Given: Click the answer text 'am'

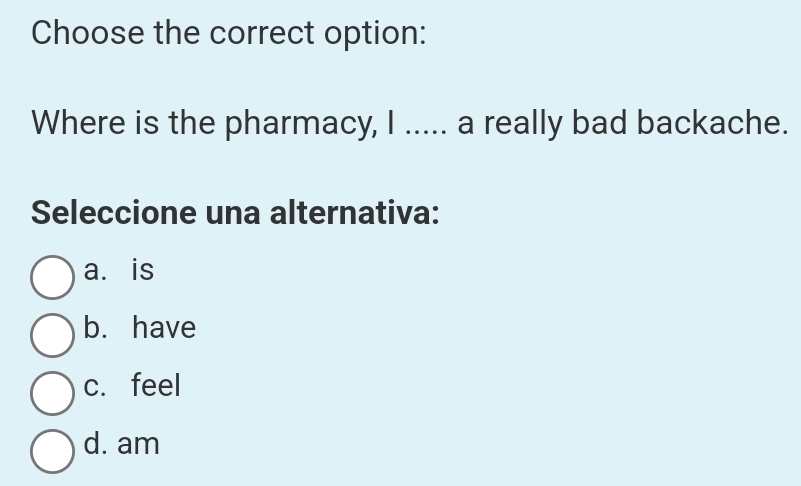Looking at the screenshot, I should (x=139, y=443).
